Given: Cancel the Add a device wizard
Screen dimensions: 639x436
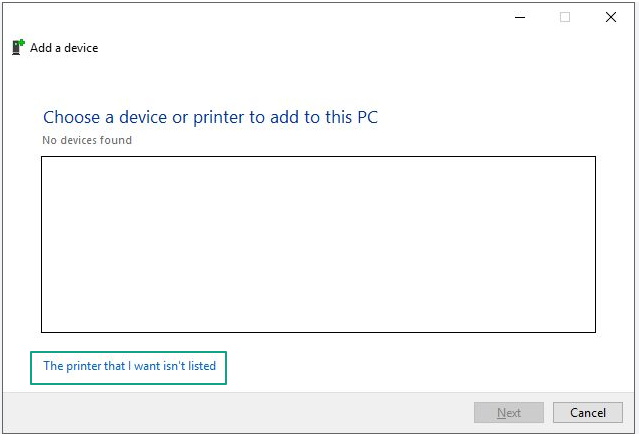Looking at the screenshot, I should pos(588,413).
